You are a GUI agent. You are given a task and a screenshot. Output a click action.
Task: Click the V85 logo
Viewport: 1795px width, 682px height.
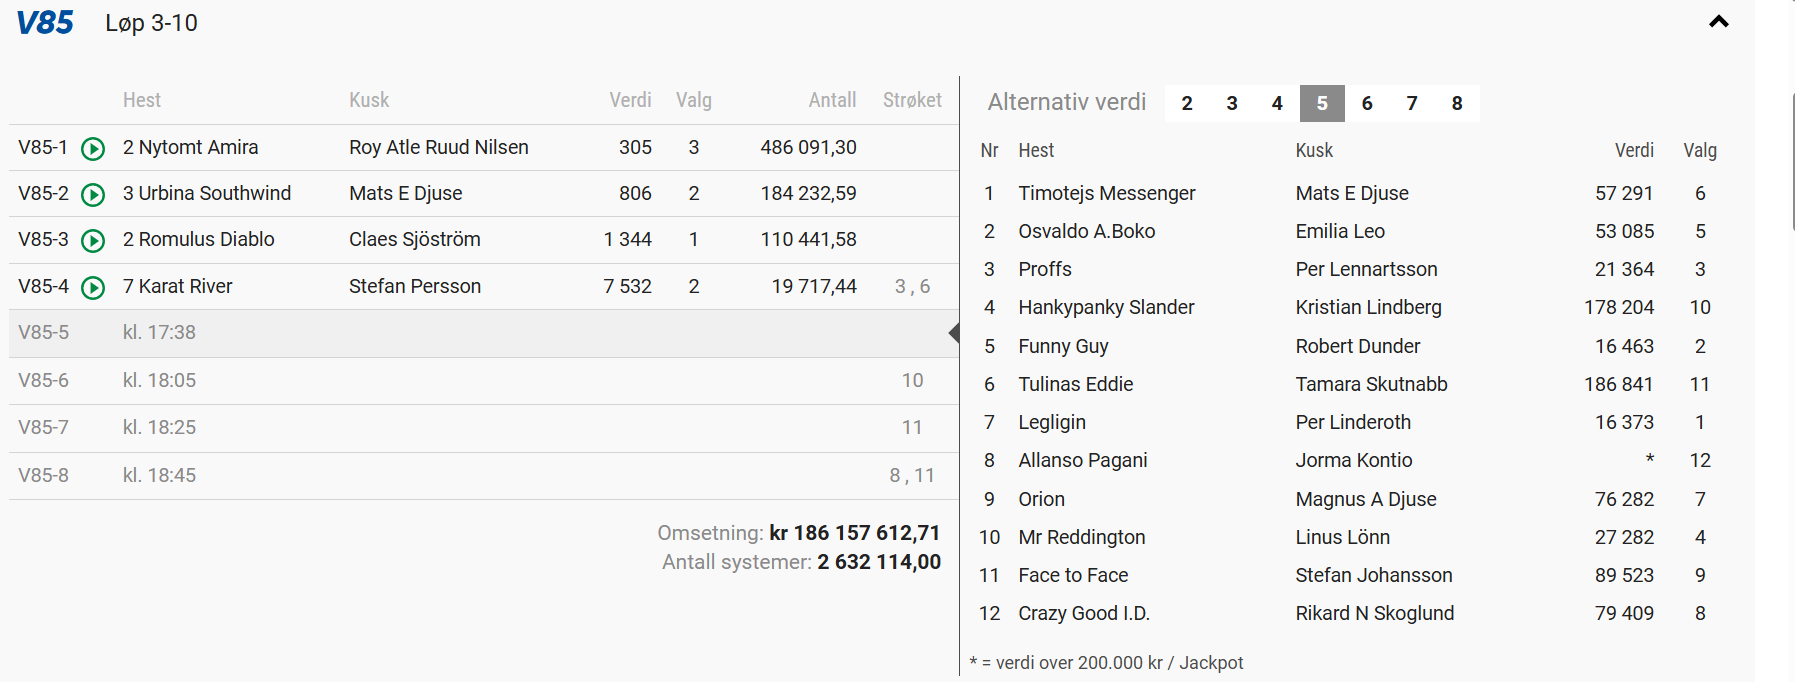[45, 23]
